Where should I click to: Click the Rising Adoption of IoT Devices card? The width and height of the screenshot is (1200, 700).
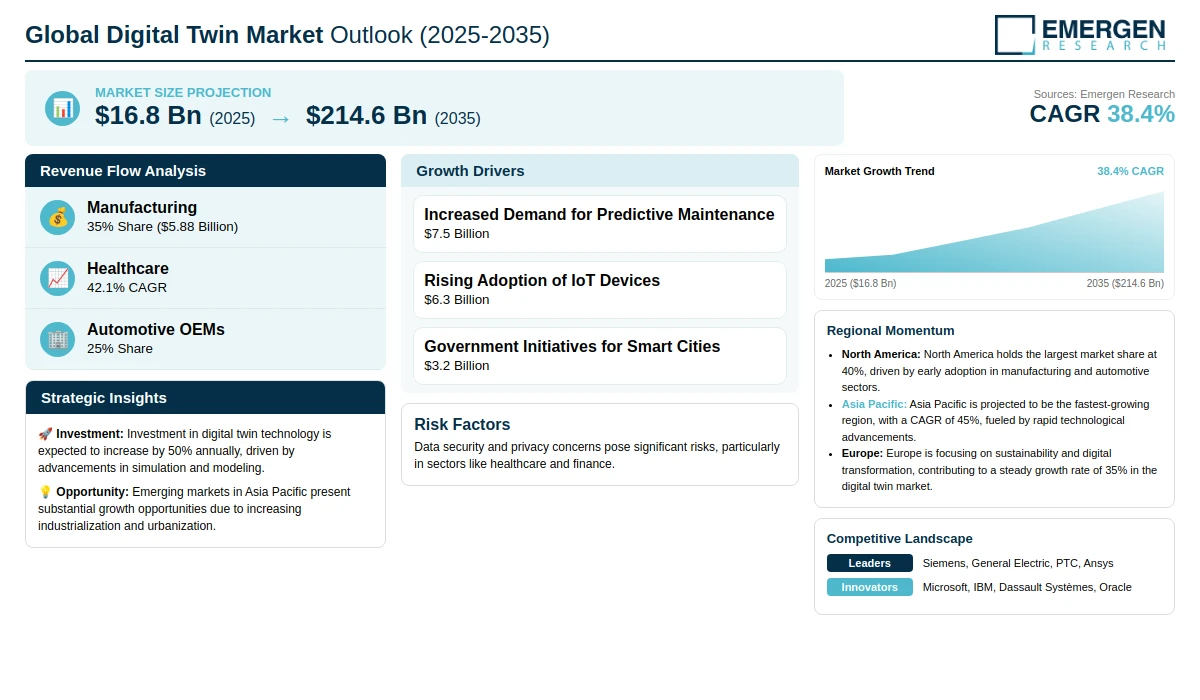600,290
